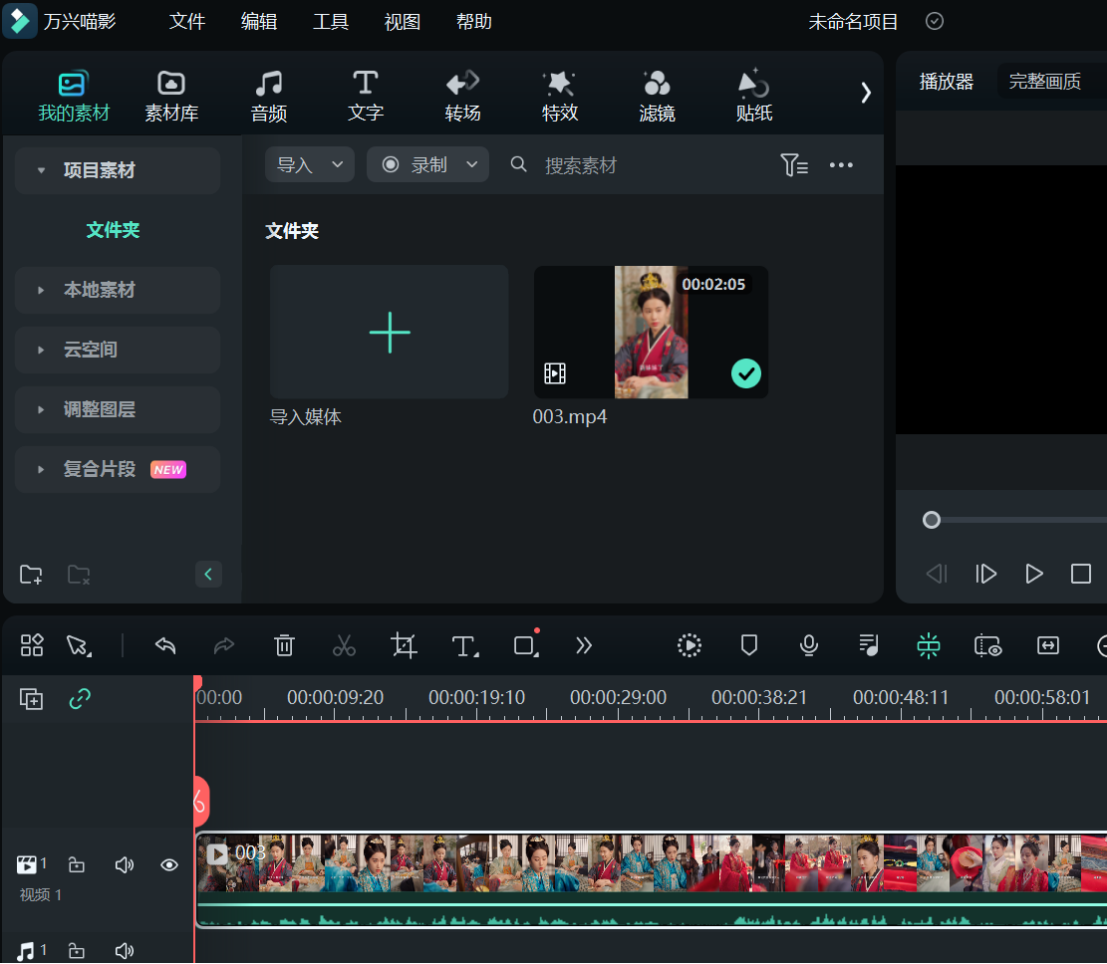The width and height of the screenshot is (1107, 964).
Task: Open the 滤镜 (Filters) panel
Action: click(656, 95)
